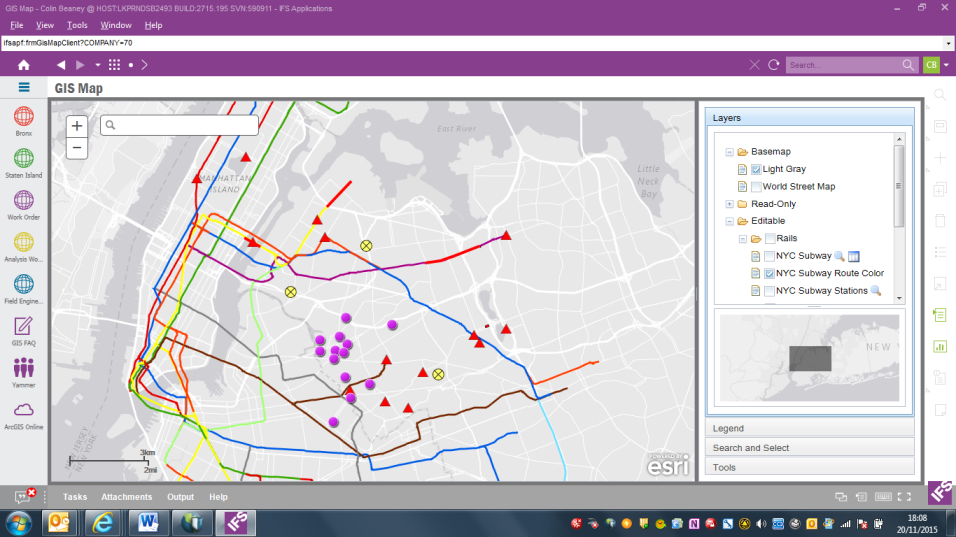Open the grid navigator icon
956x537 pixels.
pyautogui.click(x=114, y=65)
